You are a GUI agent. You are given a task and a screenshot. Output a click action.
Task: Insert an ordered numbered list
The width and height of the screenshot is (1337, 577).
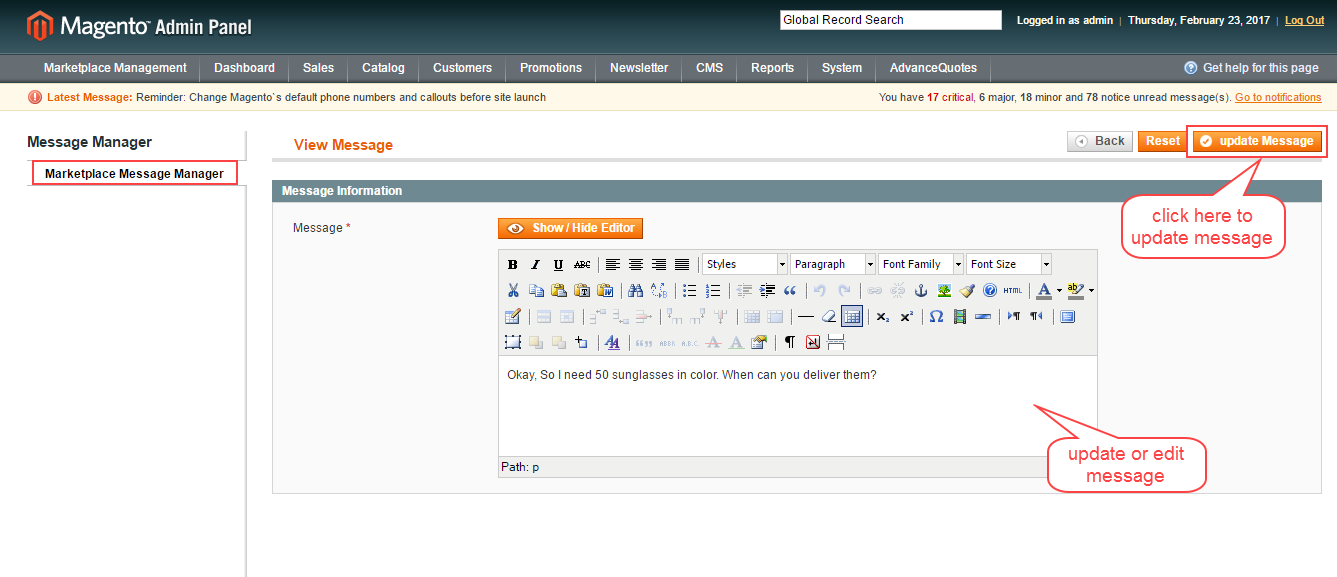pos(713,290)
